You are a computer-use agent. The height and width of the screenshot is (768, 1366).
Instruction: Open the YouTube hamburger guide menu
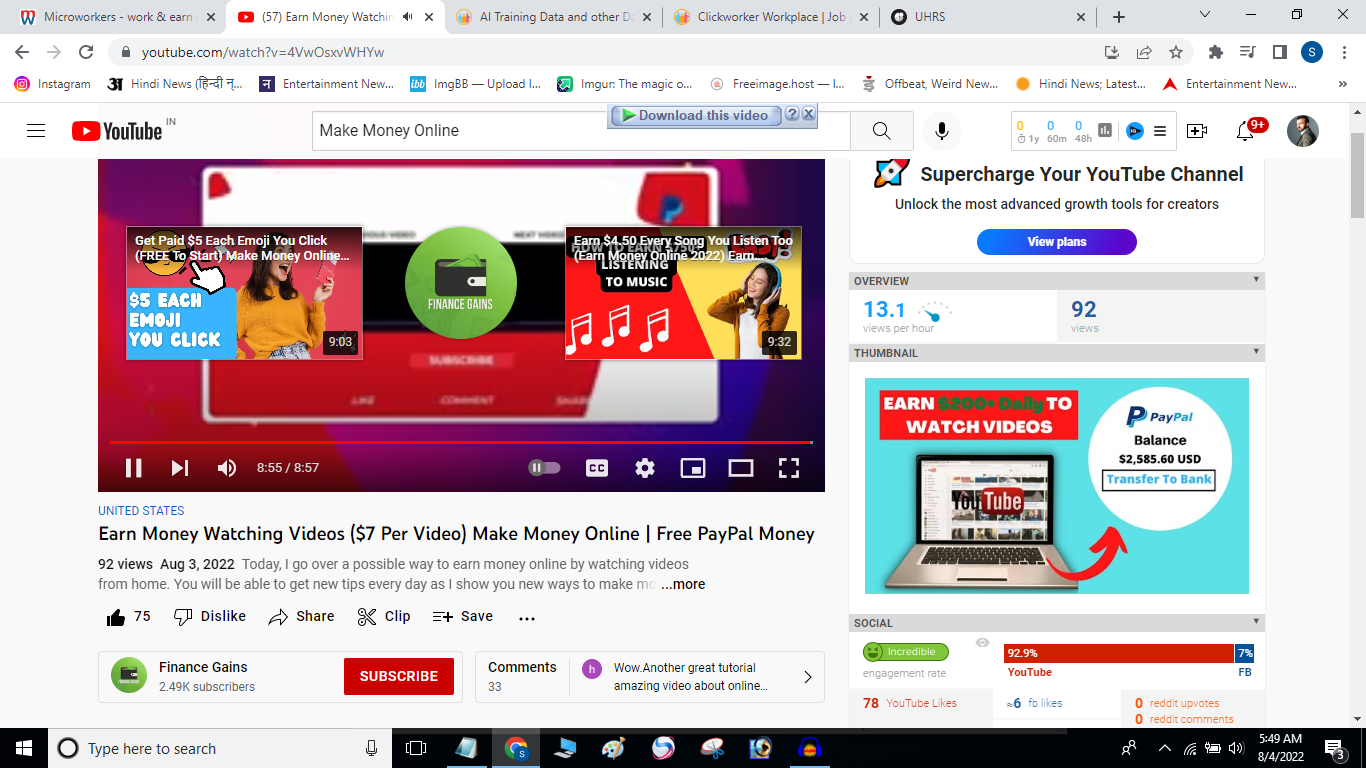click(x=36, y=131)
